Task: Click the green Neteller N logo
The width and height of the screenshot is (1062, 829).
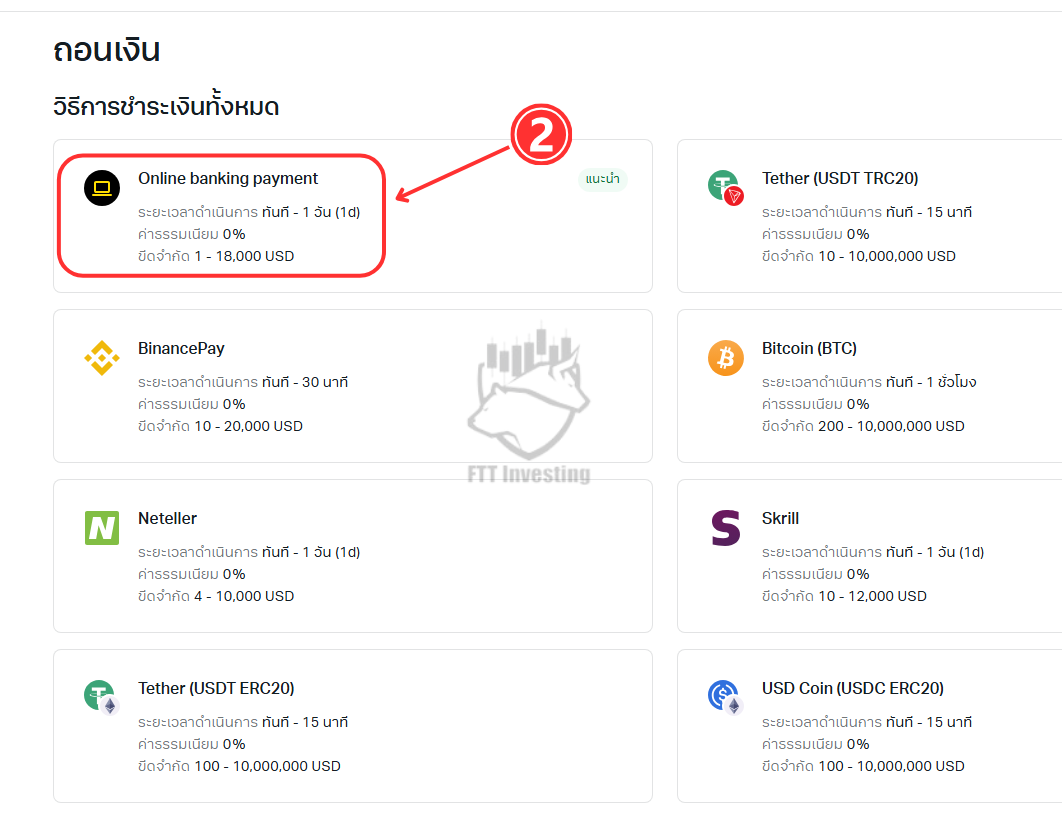Action: click(x=102, y=528)
